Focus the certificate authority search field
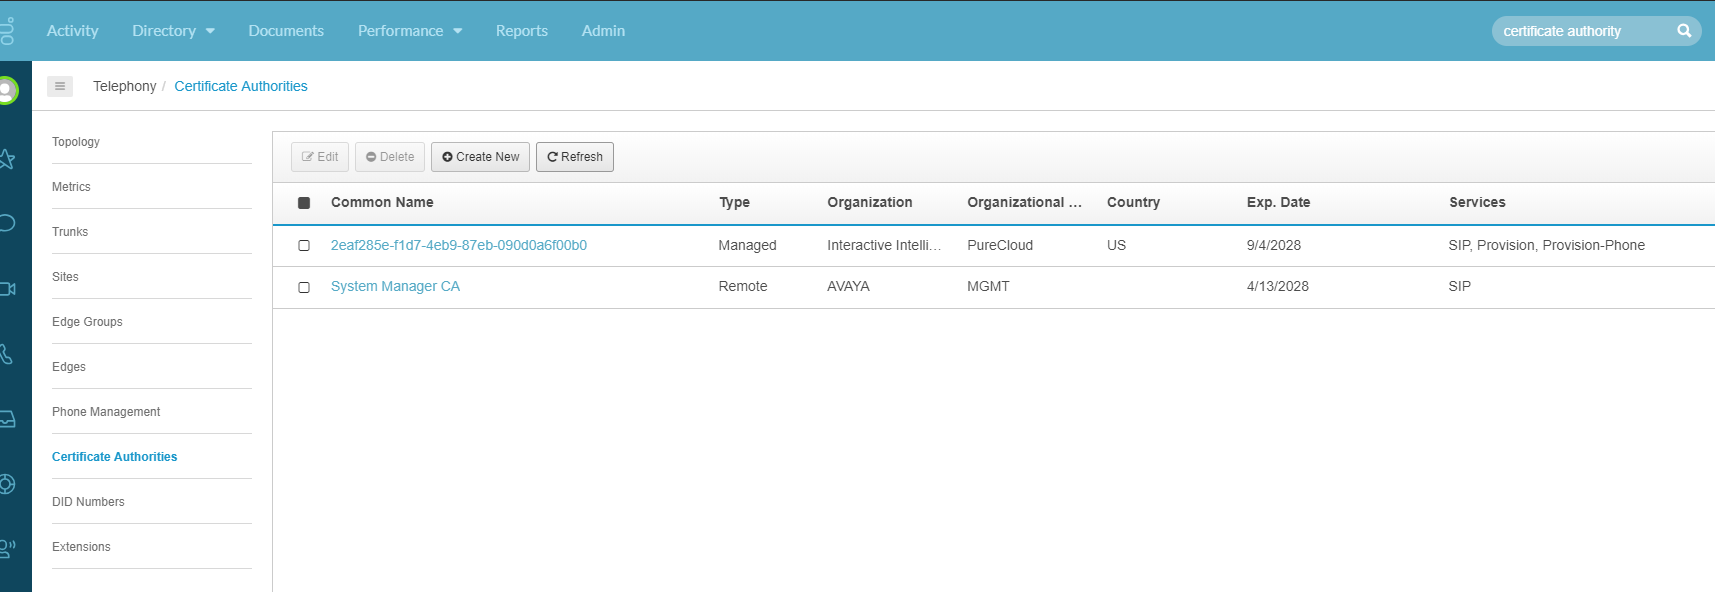The image size is (1715, 592). click(1583, 31)
